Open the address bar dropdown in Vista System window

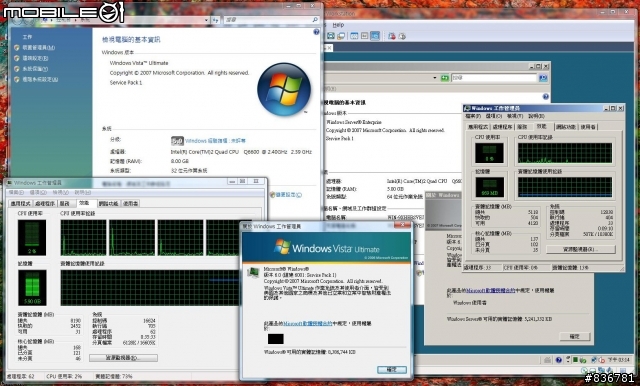point(206,20)
